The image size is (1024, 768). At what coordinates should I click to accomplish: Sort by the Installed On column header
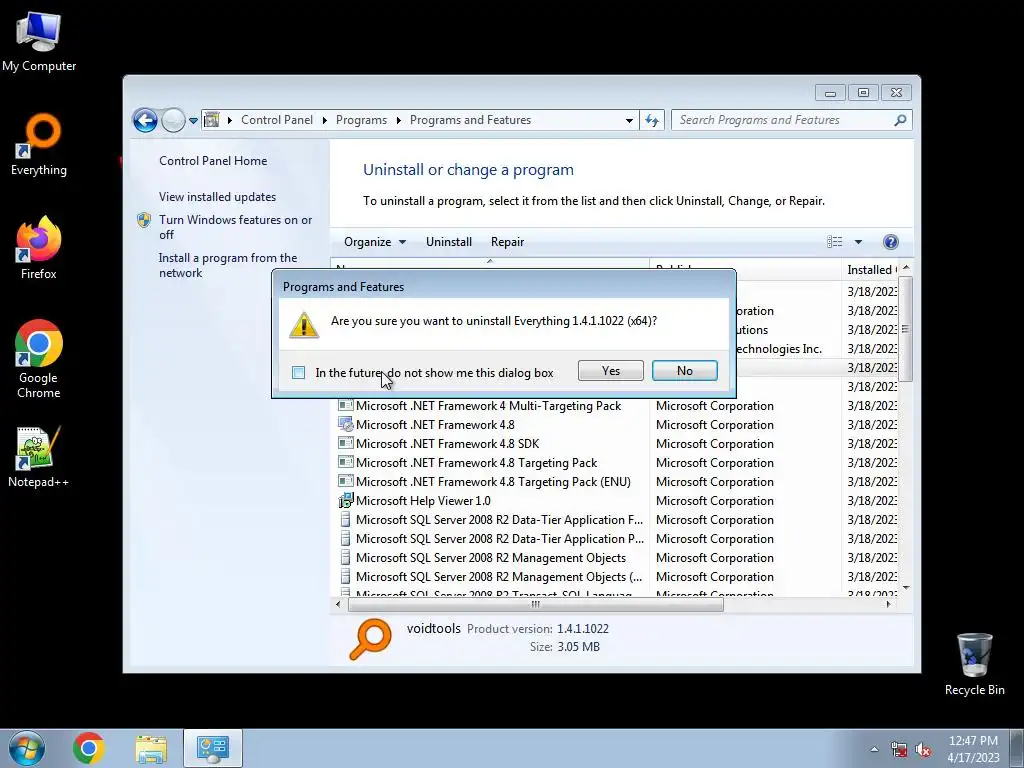tap(871, 270)
